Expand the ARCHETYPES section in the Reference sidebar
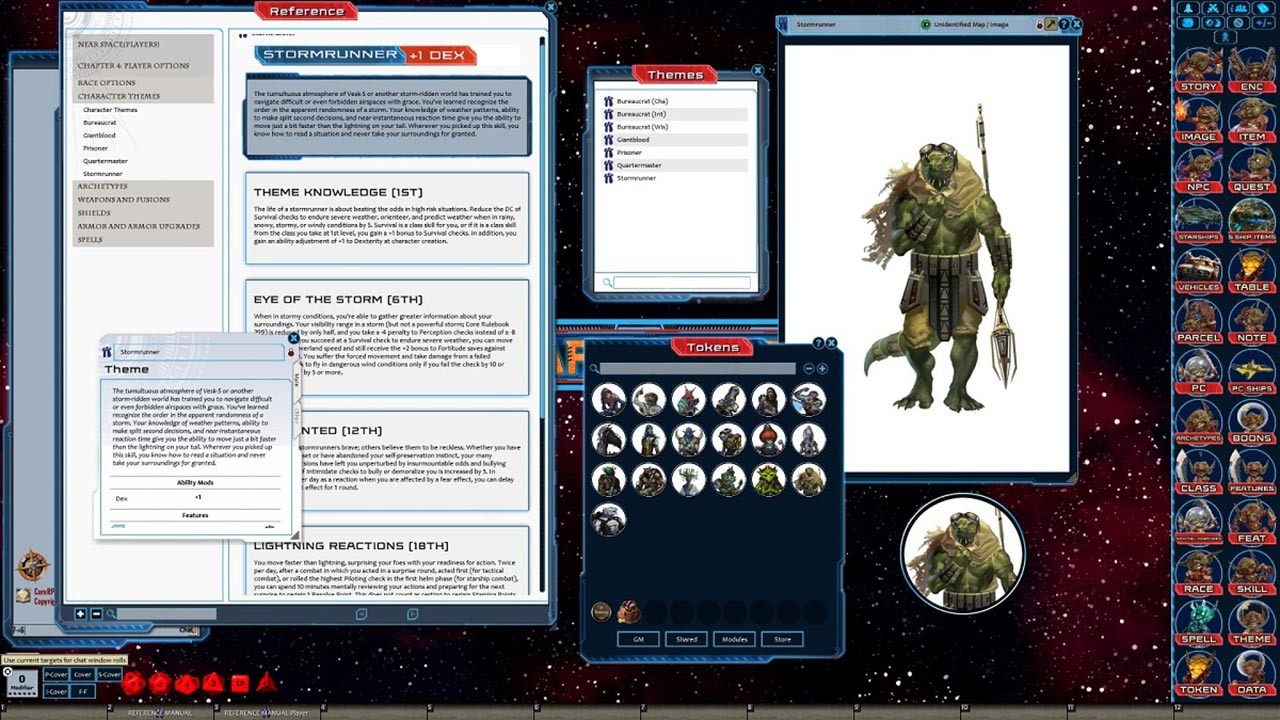 [x=102, y=186]
